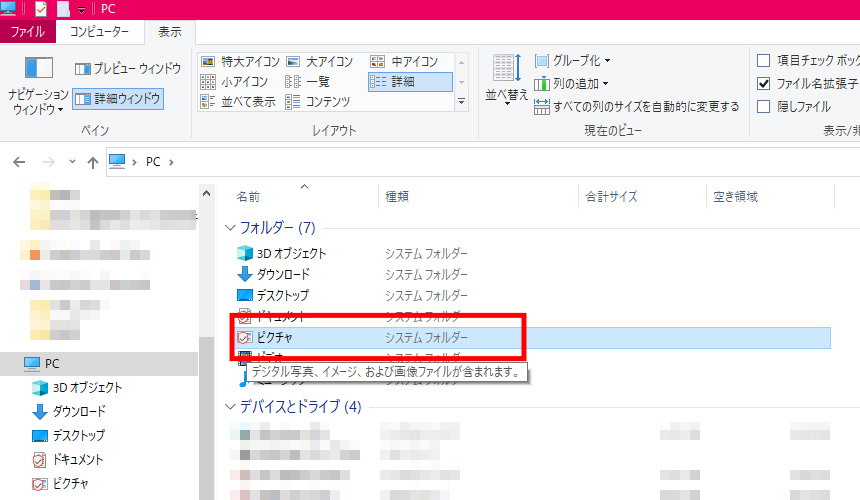
Task: Uncheck the ファイル名拡張子 checkbox
Action: pos(765,84)
